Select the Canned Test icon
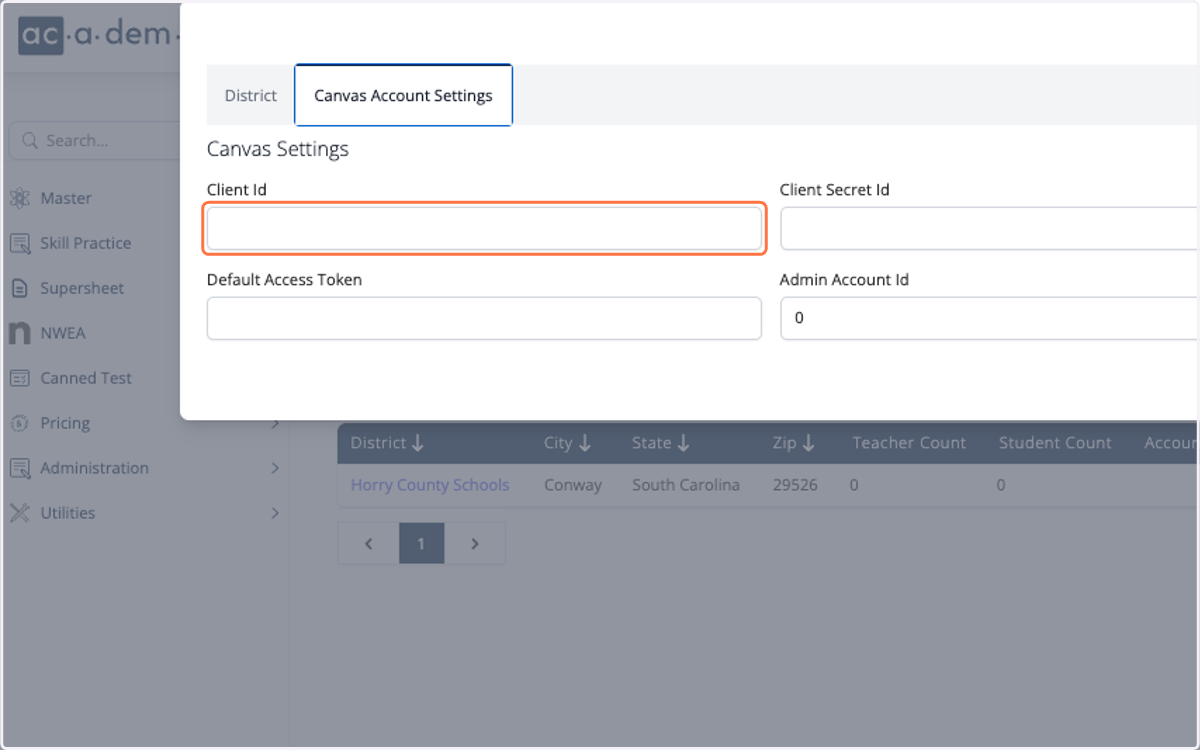The height and width of the screenshot is (750, 1200). [x=20, y=378]
